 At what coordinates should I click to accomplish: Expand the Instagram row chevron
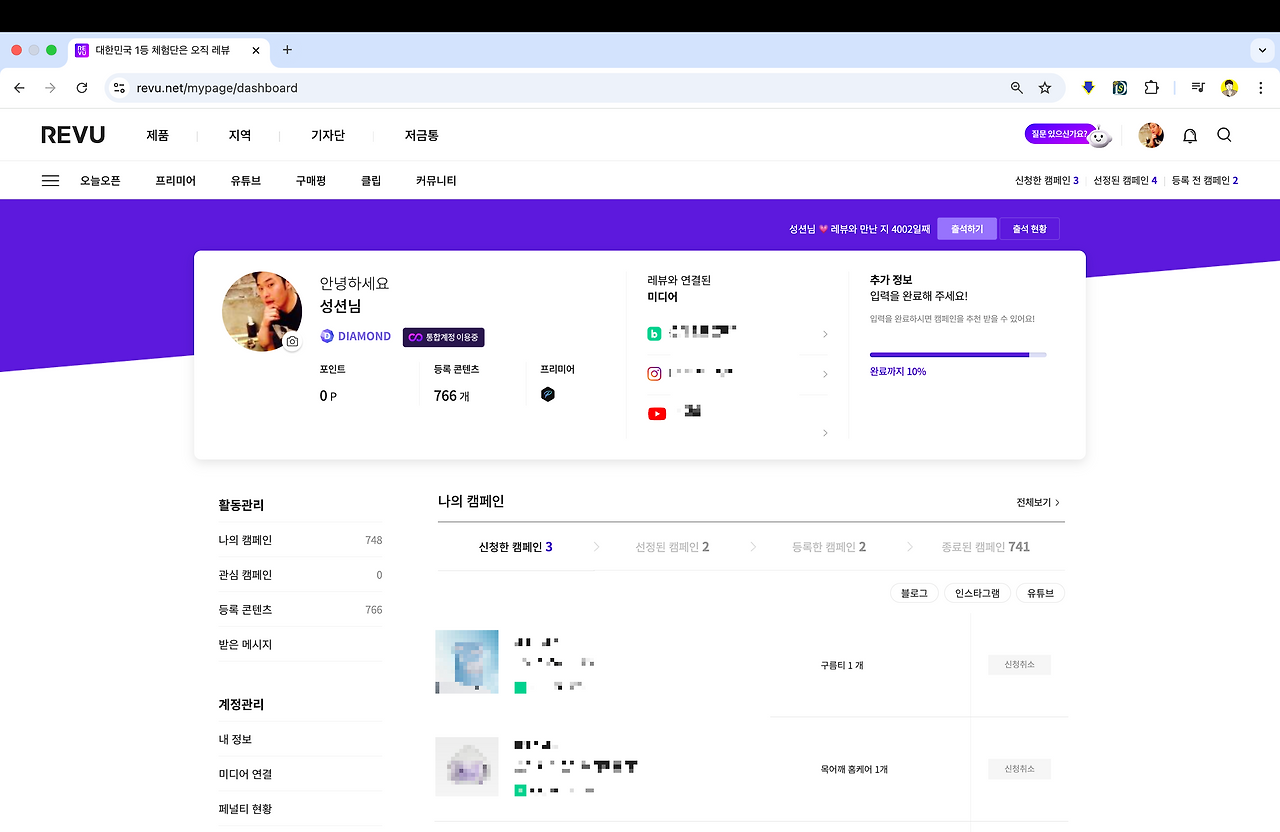824,374
